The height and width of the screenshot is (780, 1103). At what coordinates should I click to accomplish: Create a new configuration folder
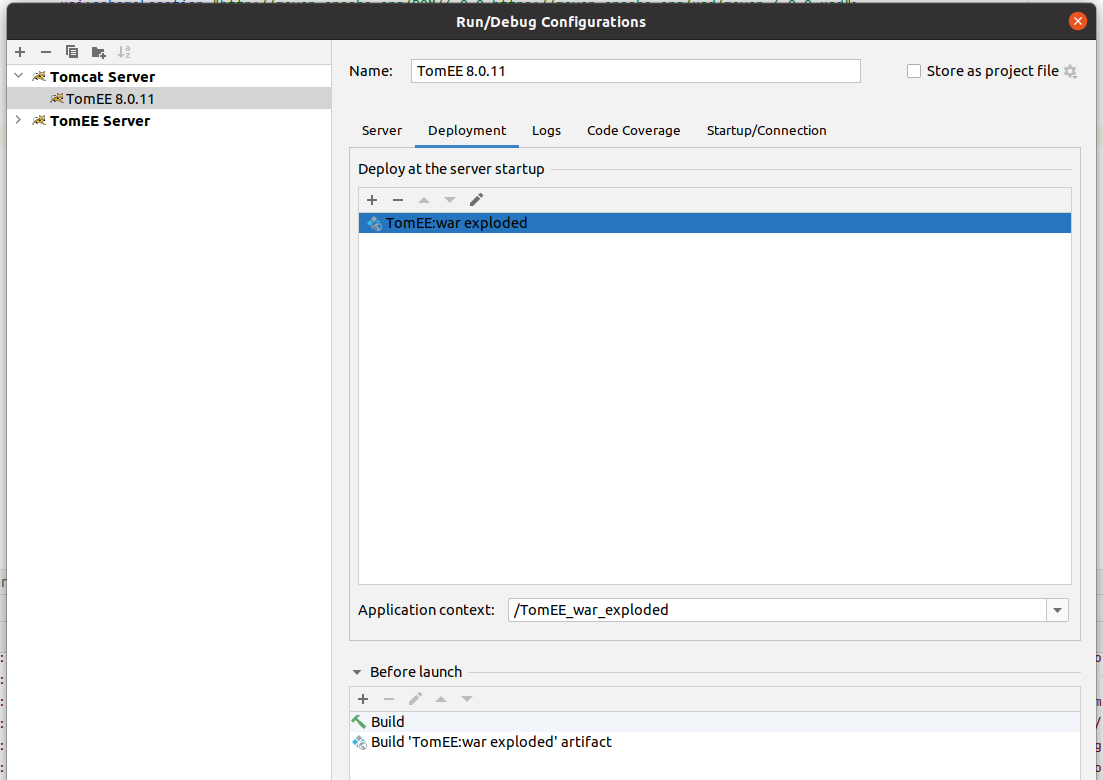tap(98, 52)
